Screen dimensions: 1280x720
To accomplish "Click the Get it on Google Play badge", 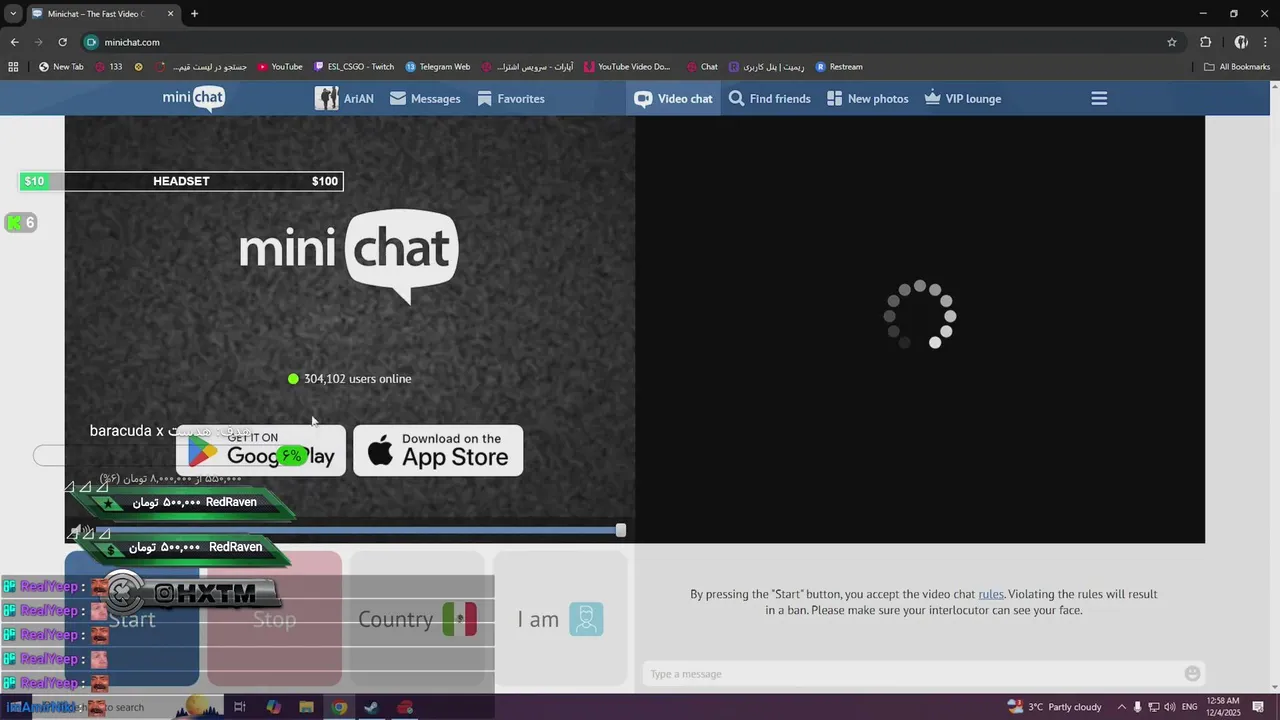I will coord(261,450).
